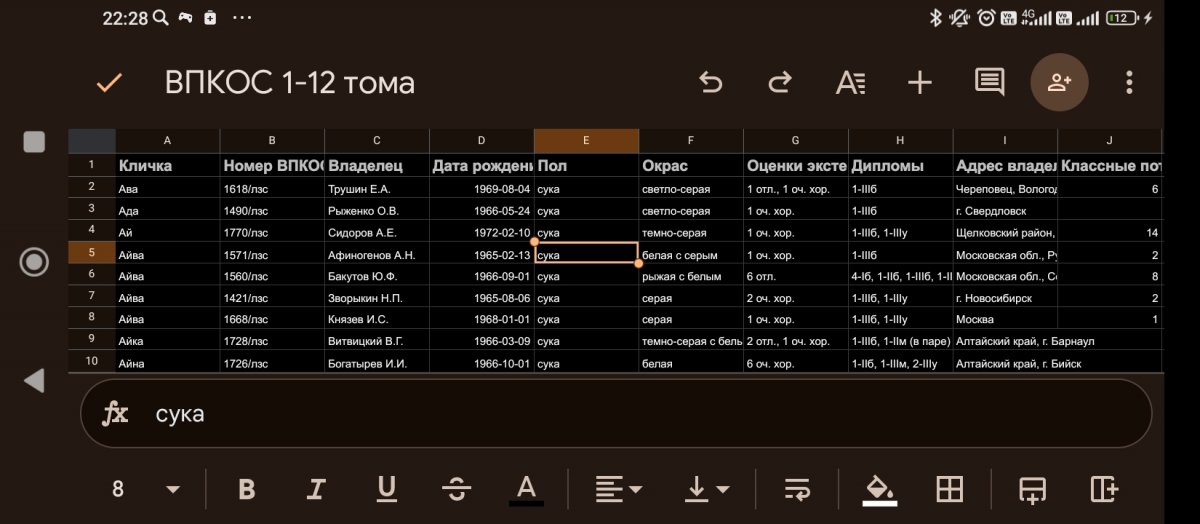Select cell Ада
Screen dimensions: 1200x524
click(167, 210)
